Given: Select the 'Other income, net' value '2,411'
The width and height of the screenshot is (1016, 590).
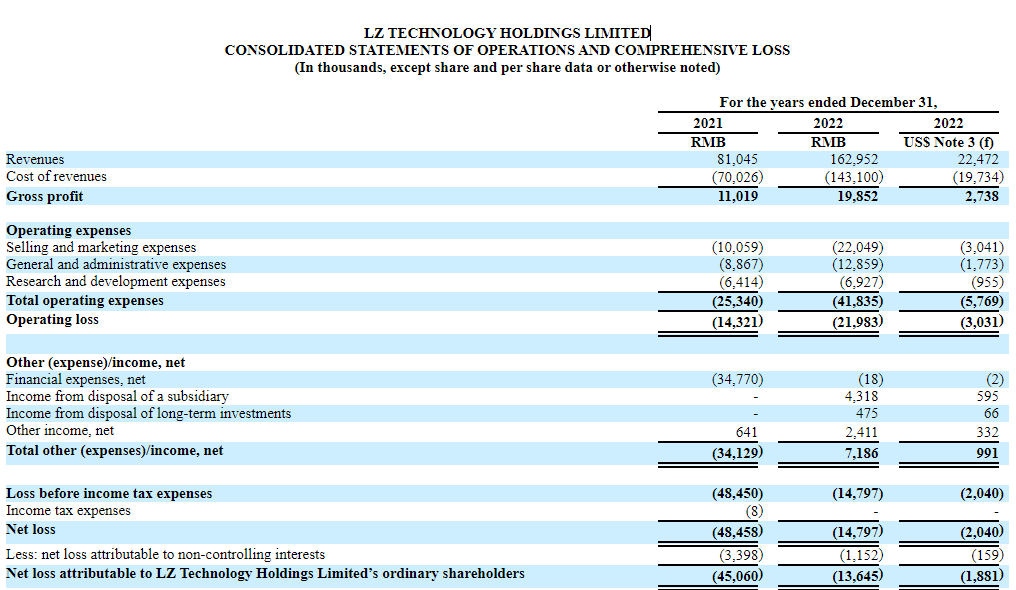Looking at the screenshot, I should coord(862,432).
